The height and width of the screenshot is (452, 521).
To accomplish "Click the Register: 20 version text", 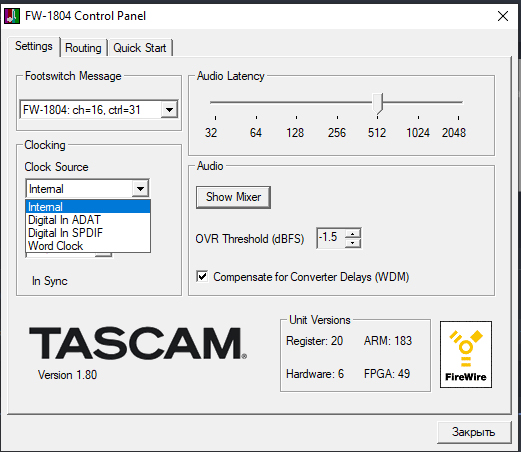I will (x=314, y=341).
